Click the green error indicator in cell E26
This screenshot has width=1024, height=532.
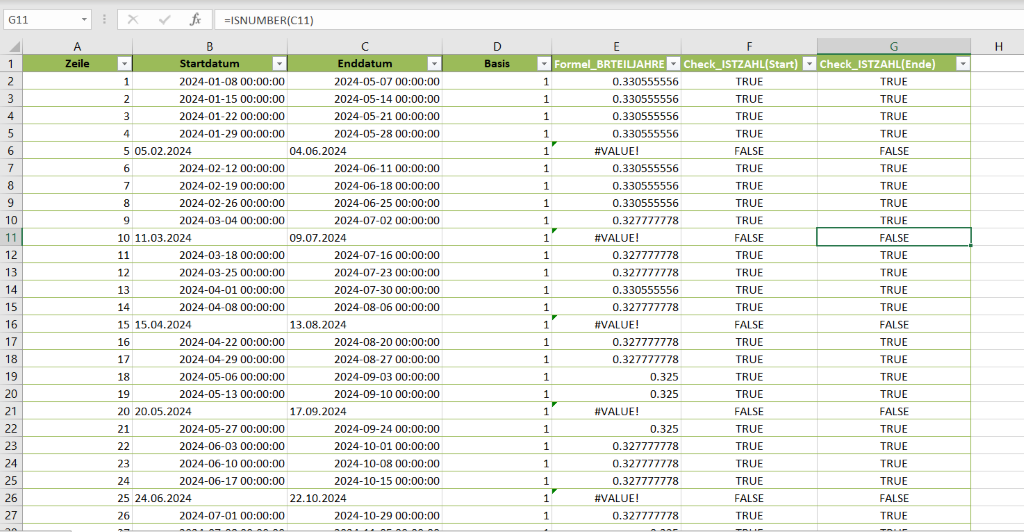(554, 492)
